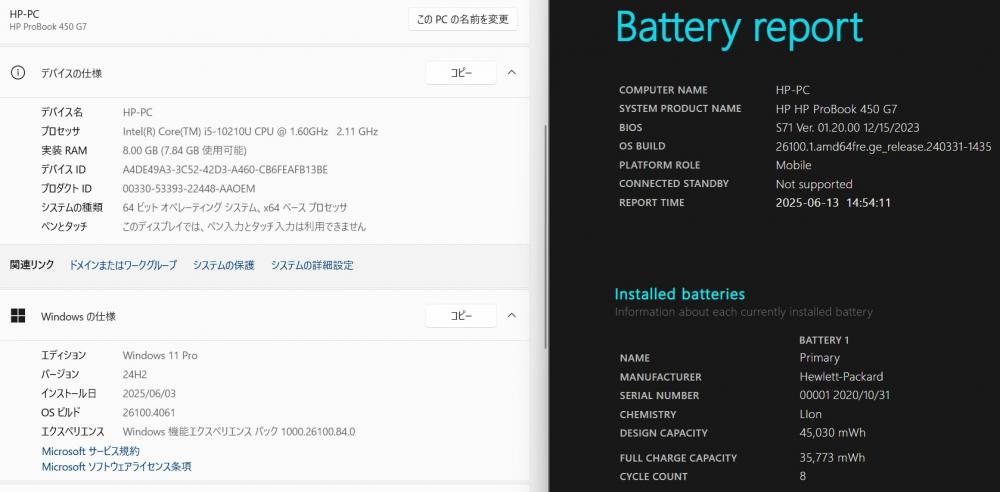Click the SERIAL NUMBER label in battery report
Screen dimensions: 1000x492
(659, 396)
